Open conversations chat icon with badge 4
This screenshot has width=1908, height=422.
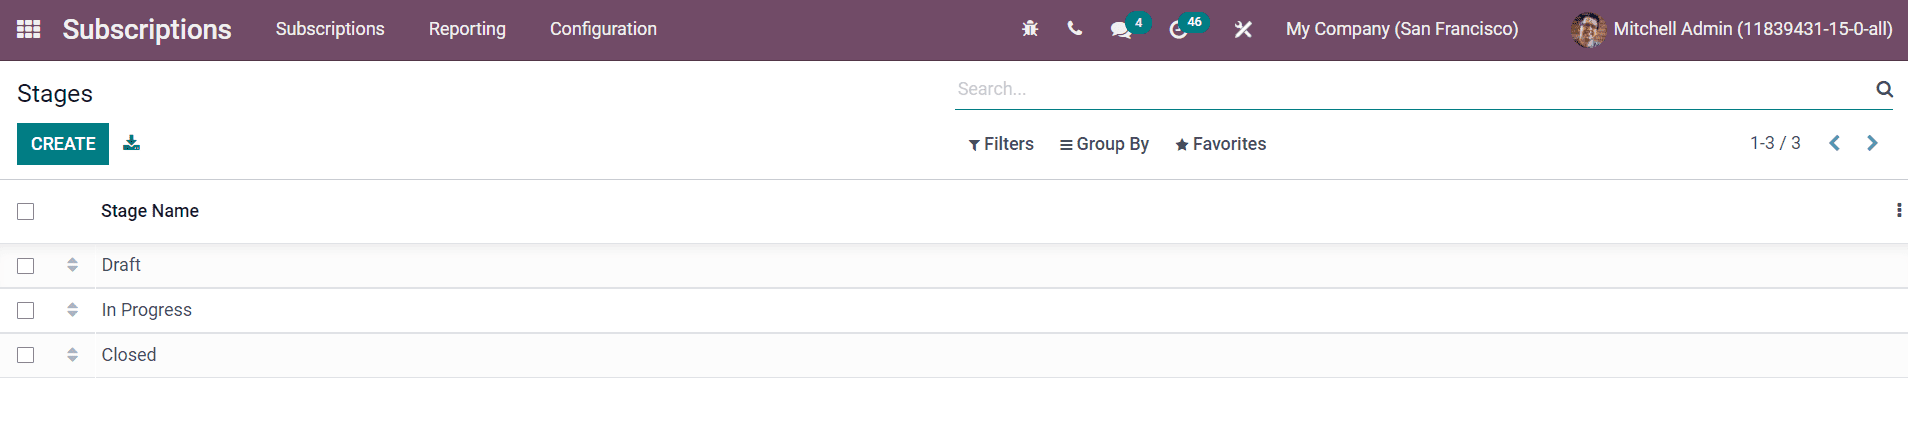1130,27
